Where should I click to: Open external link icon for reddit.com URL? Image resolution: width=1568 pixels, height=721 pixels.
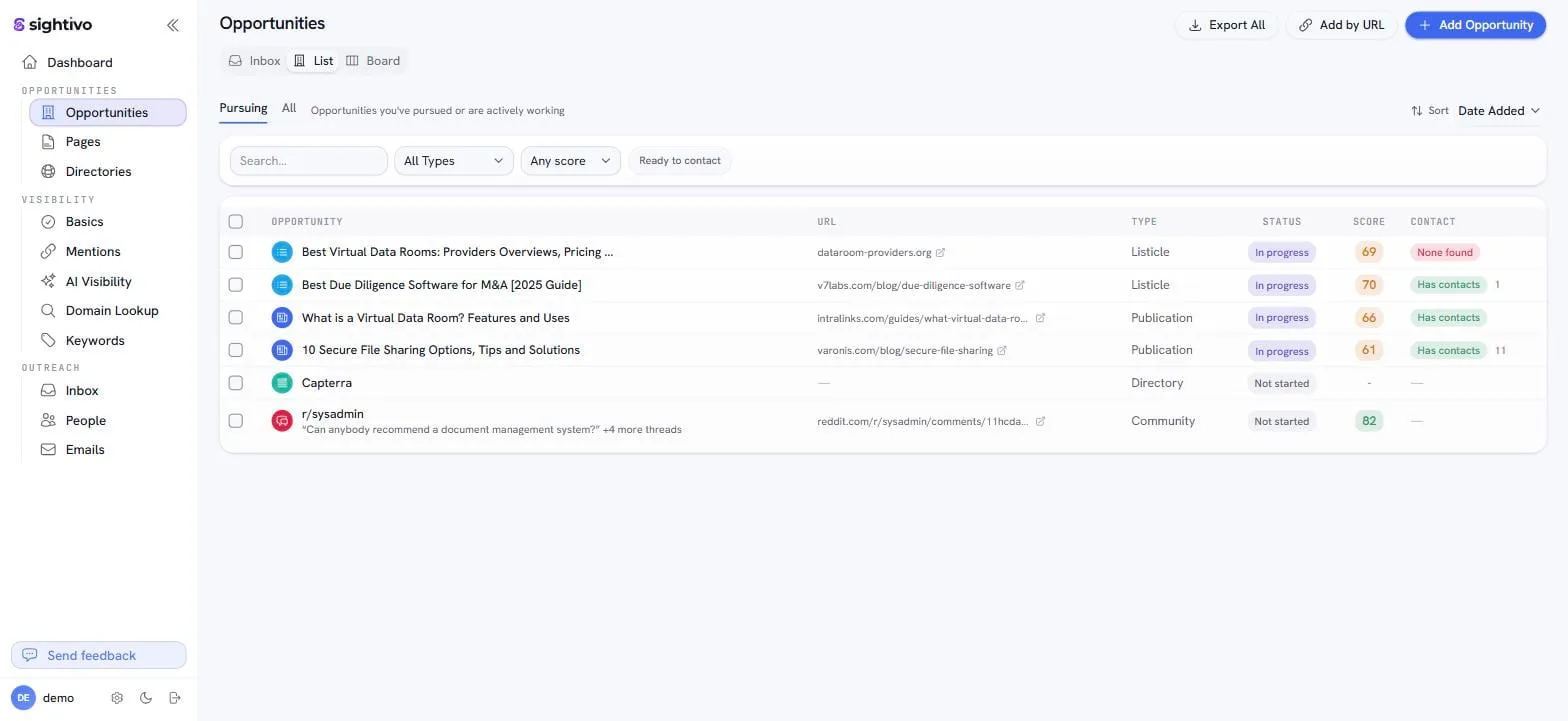click(1040, 421)
